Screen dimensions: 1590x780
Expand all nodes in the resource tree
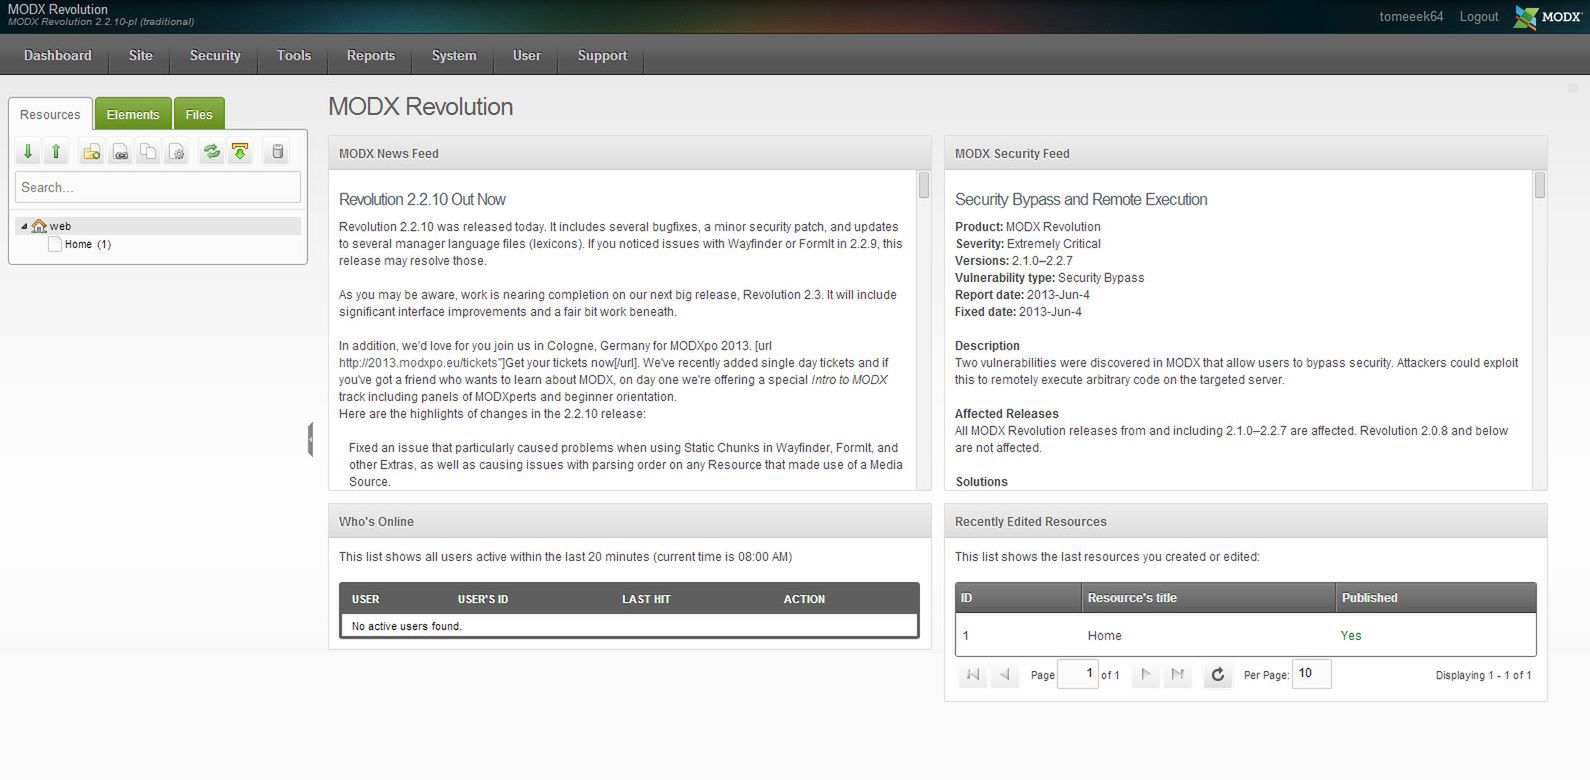click(28, 152)
